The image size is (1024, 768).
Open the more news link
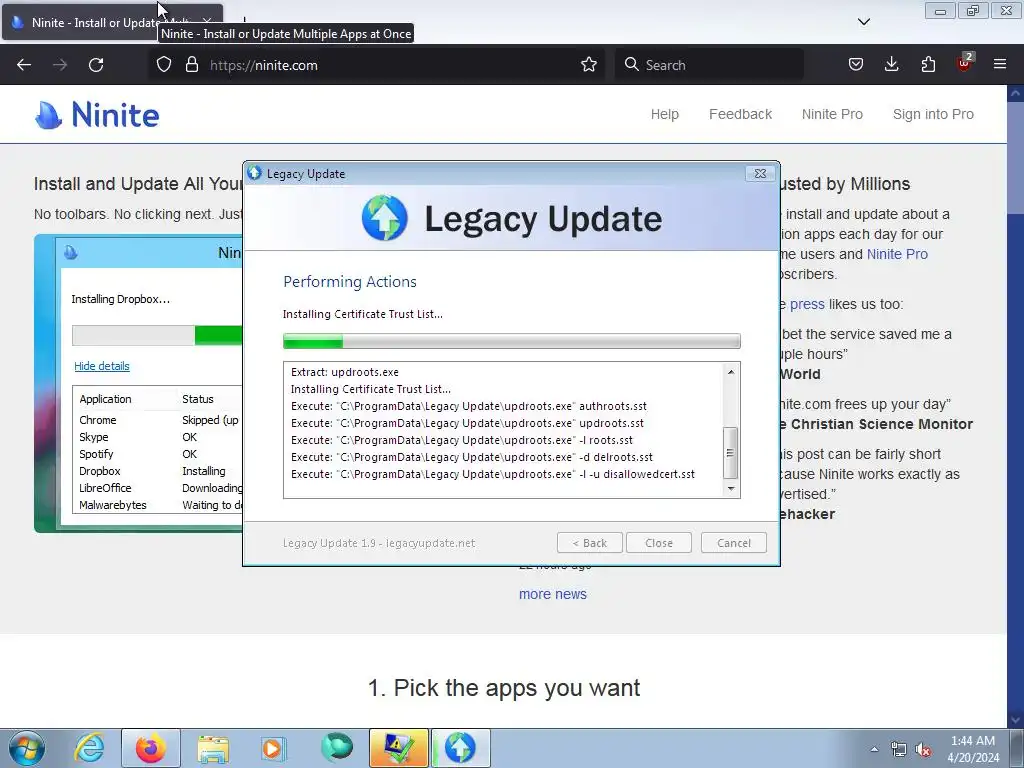pos(552,594)
